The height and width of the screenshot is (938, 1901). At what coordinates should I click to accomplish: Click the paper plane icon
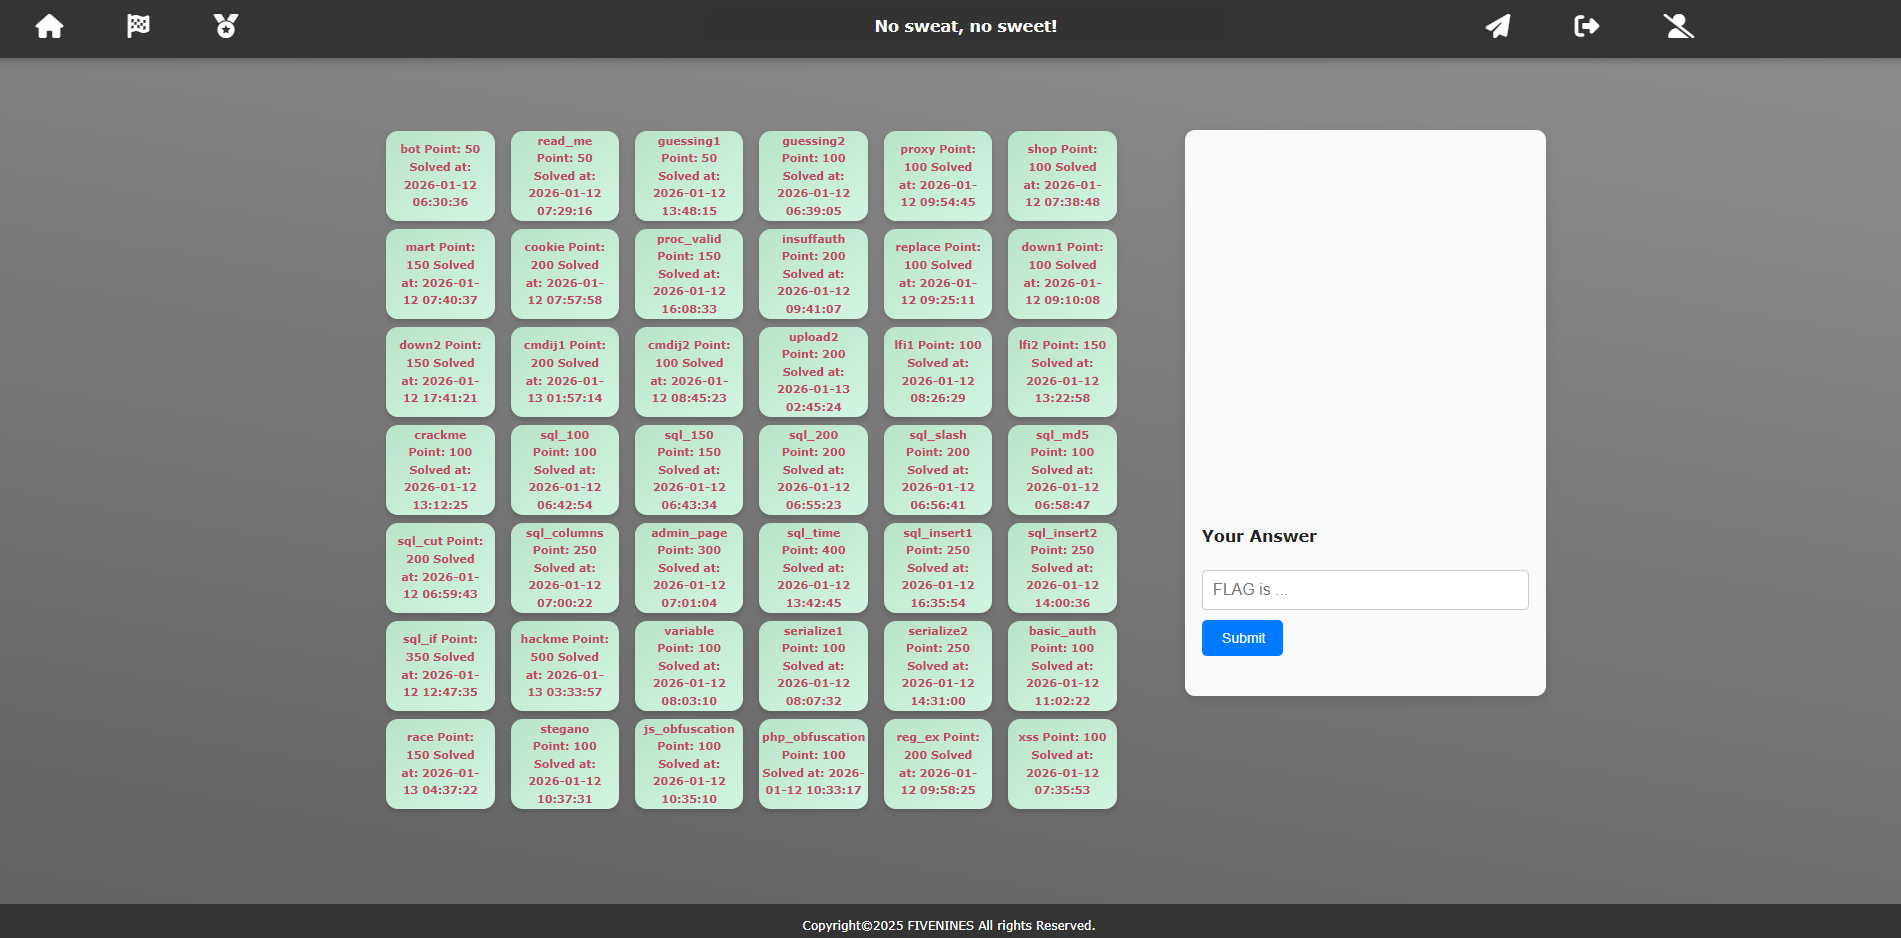(1497, 26)
